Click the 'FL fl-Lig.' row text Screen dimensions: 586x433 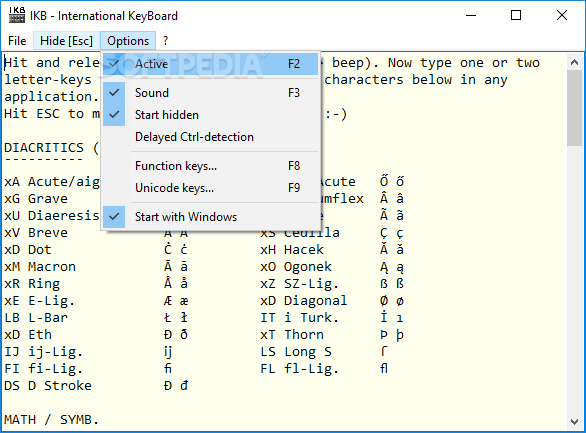pyautogui.click(x=300, y=369)
